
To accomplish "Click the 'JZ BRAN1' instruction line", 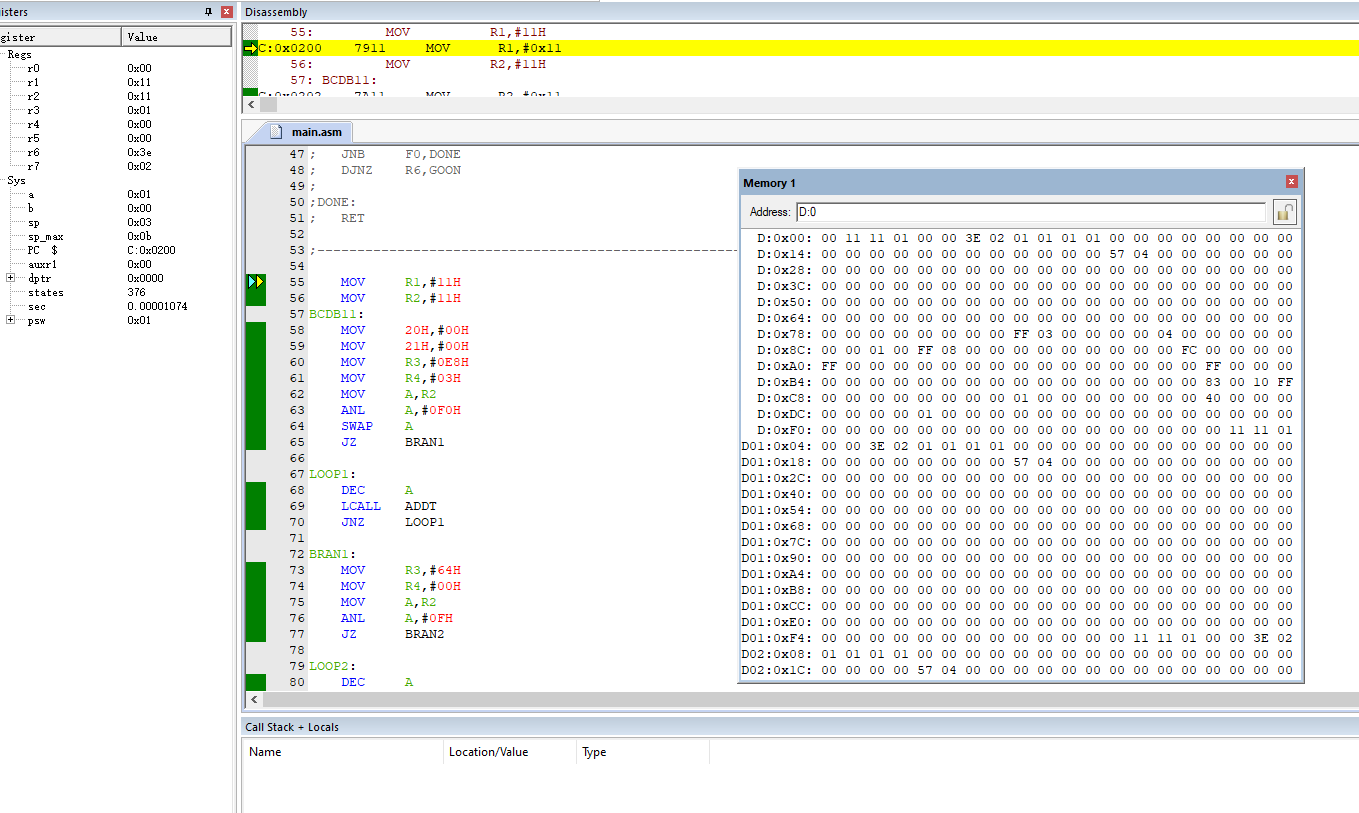I will click(x=392, y=442).
